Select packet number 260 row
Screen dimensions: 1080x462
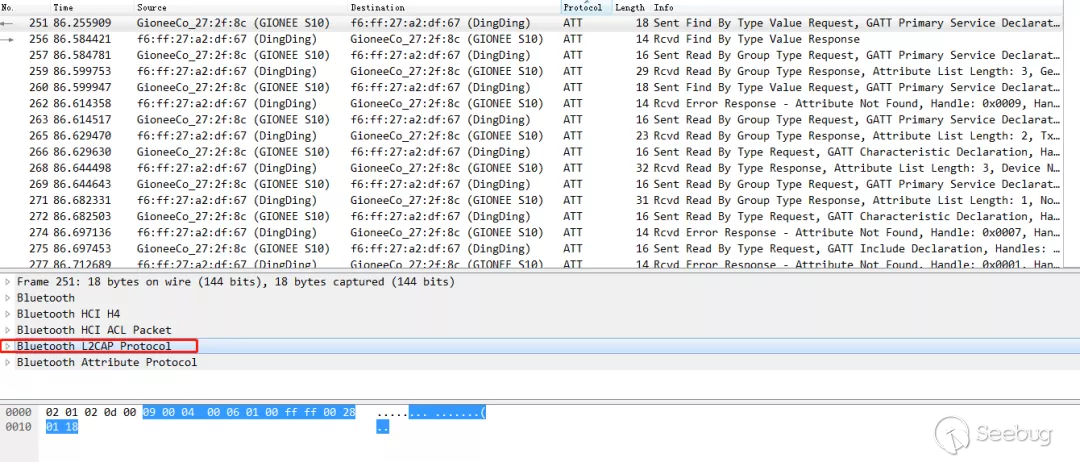tap(532, 87)
